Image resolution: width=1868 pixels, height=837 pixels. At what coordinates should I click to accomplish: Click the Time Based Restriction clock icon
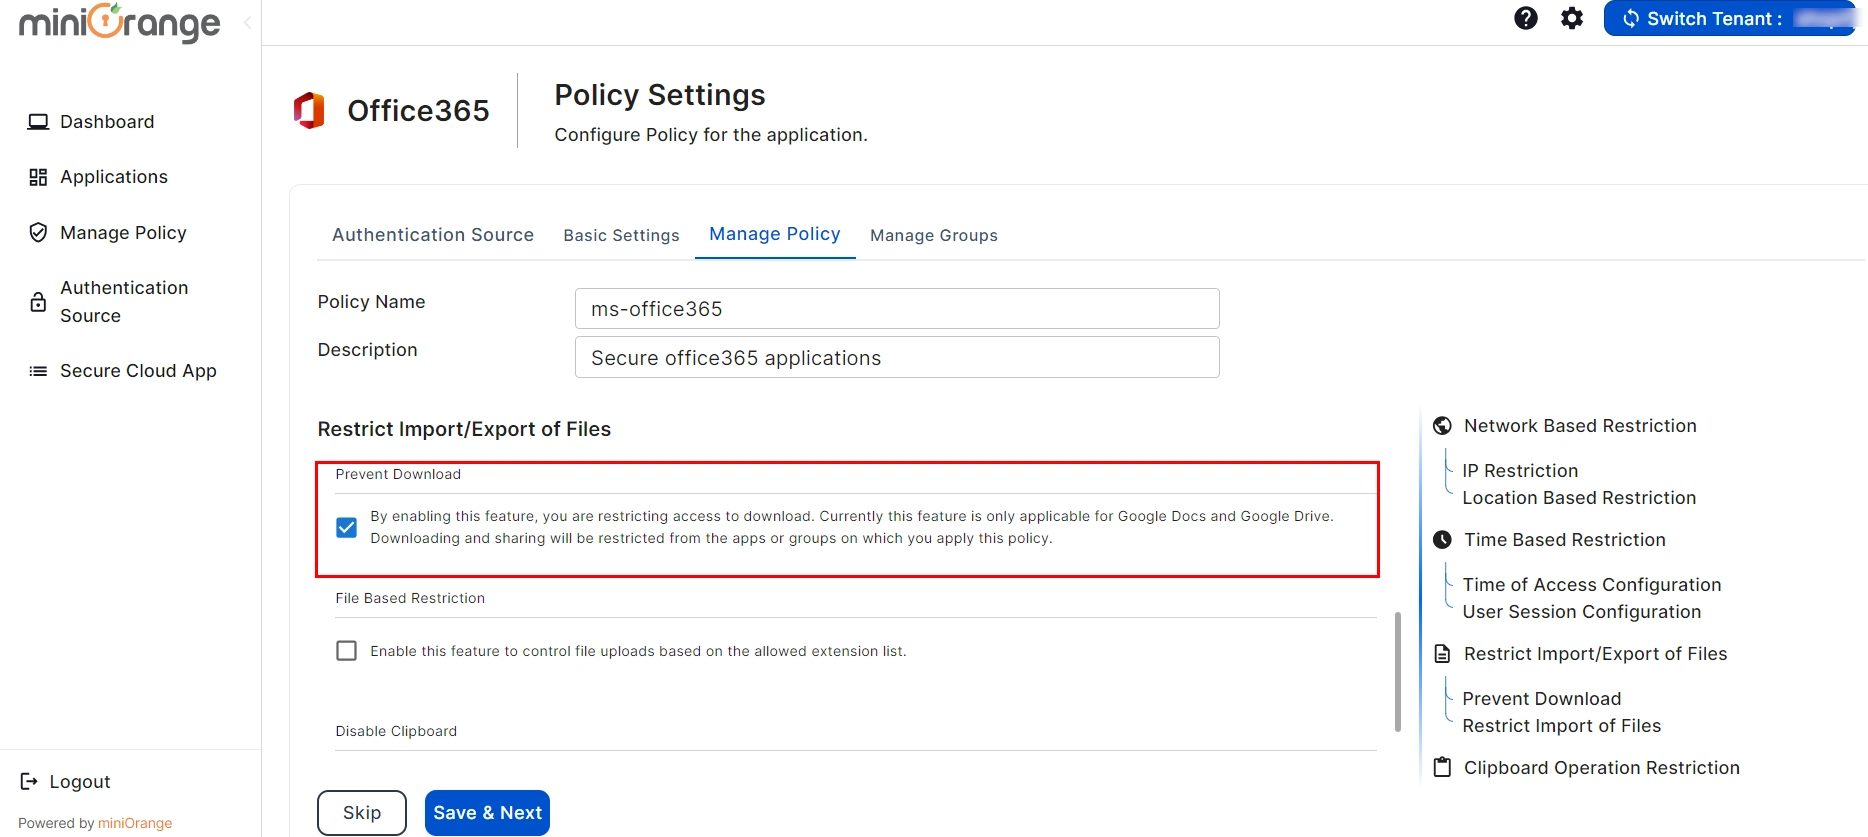pos(1442,540)
